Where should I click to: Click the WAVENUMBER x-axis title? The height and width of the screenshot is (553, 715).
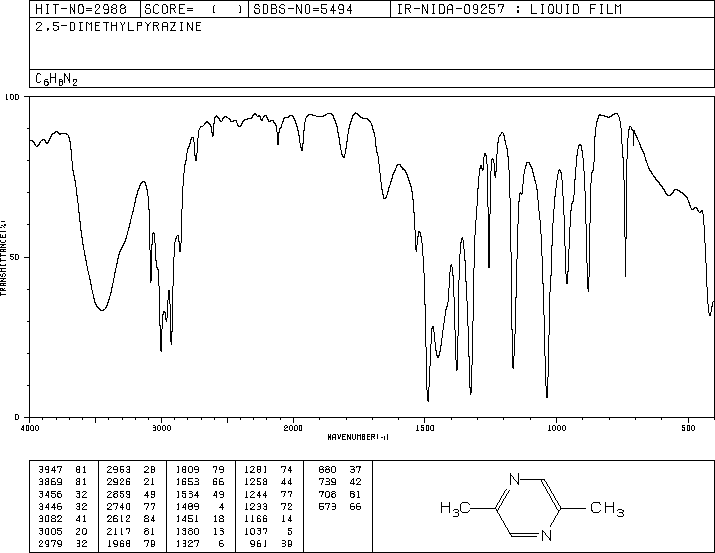[x=358, y=437]
